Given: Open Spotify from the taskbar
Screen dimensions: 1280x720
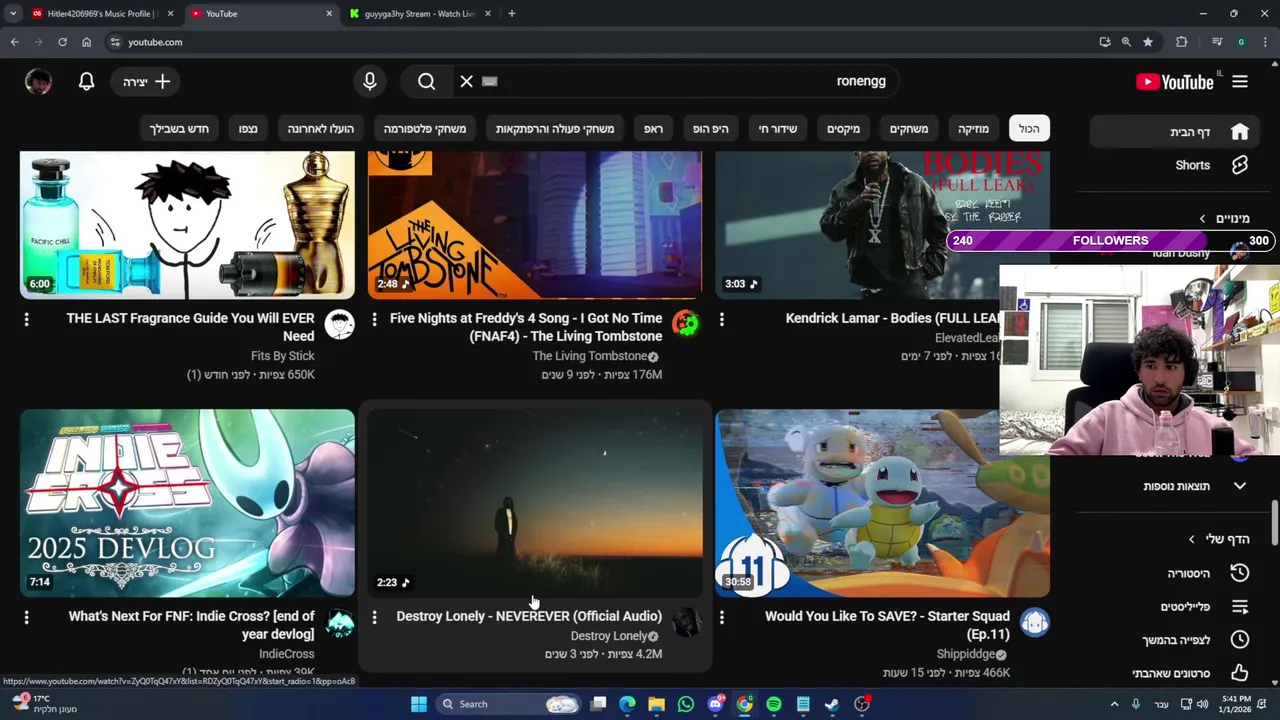Looking at the screenshot, I should click(774, 704).
